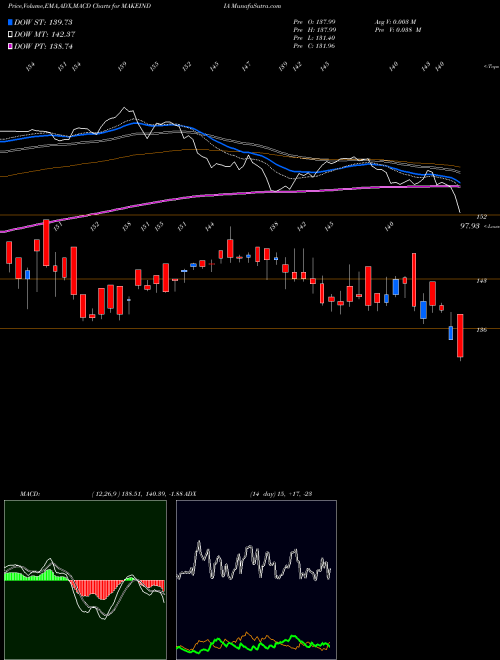Click the '<Tops' label at right edge
The width and height of the screenshot is (500, 660).
click(x=491, y=67)
